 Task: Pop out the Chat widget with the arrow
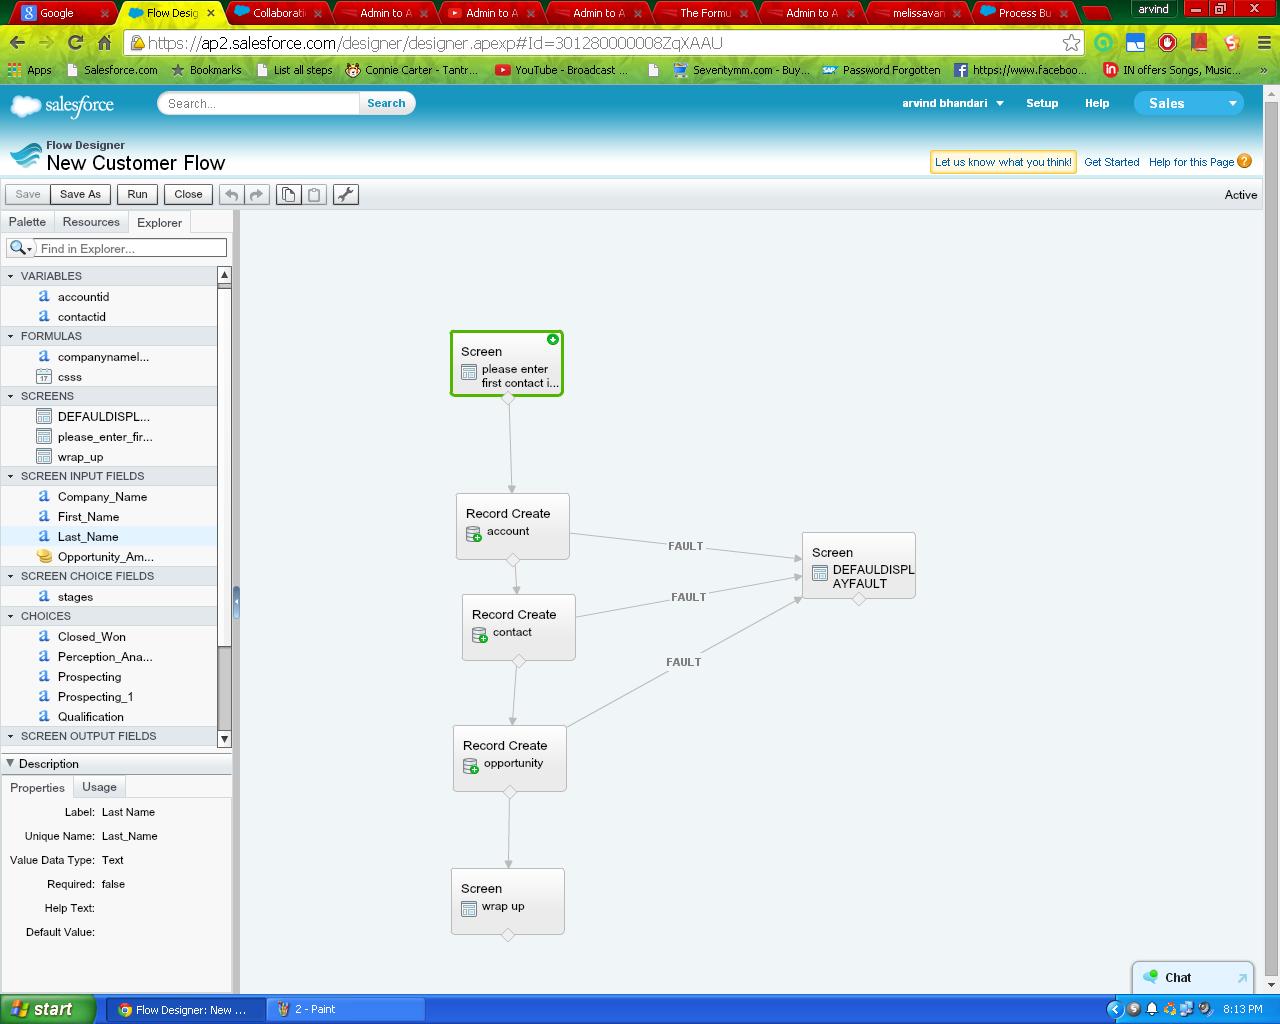click(x=1242, y=978)
